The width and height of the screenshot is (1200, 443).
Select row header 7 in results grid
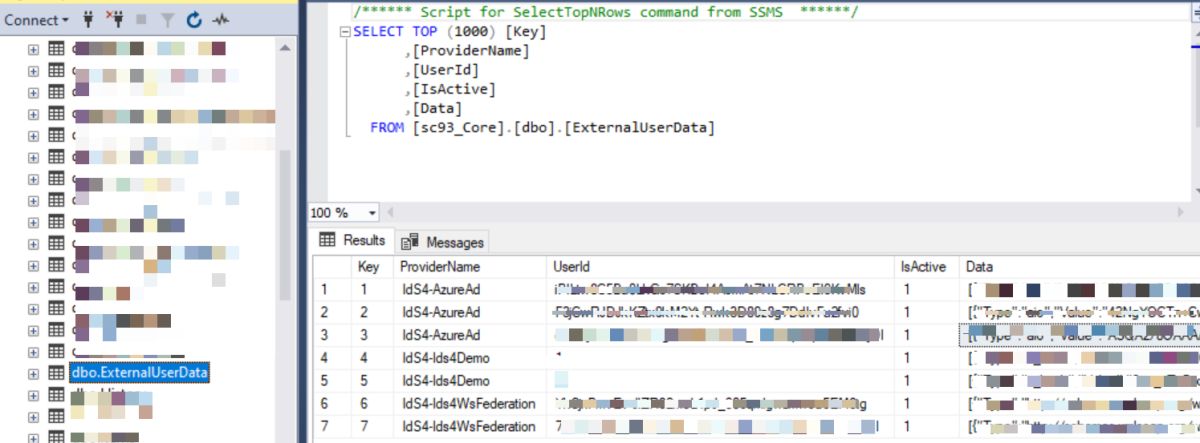click(x=332, y=427)
